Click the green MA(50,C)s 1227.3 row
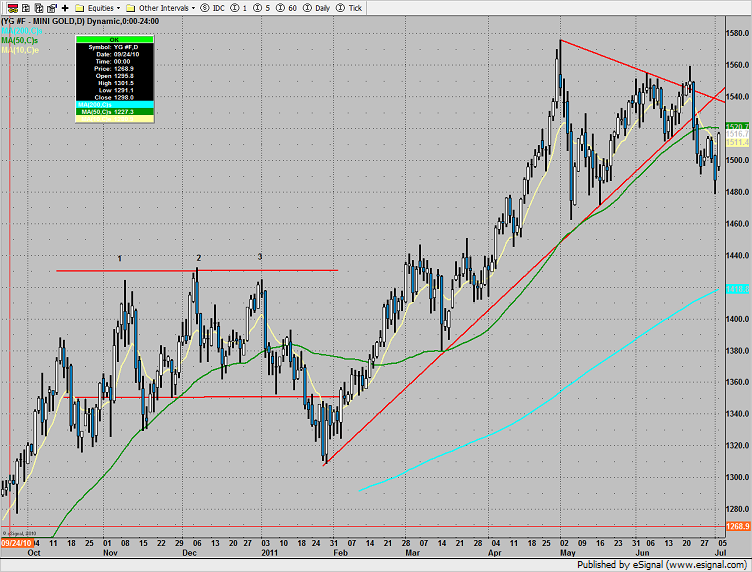Viewport: 752px width, 572px height. coord(115,112)
